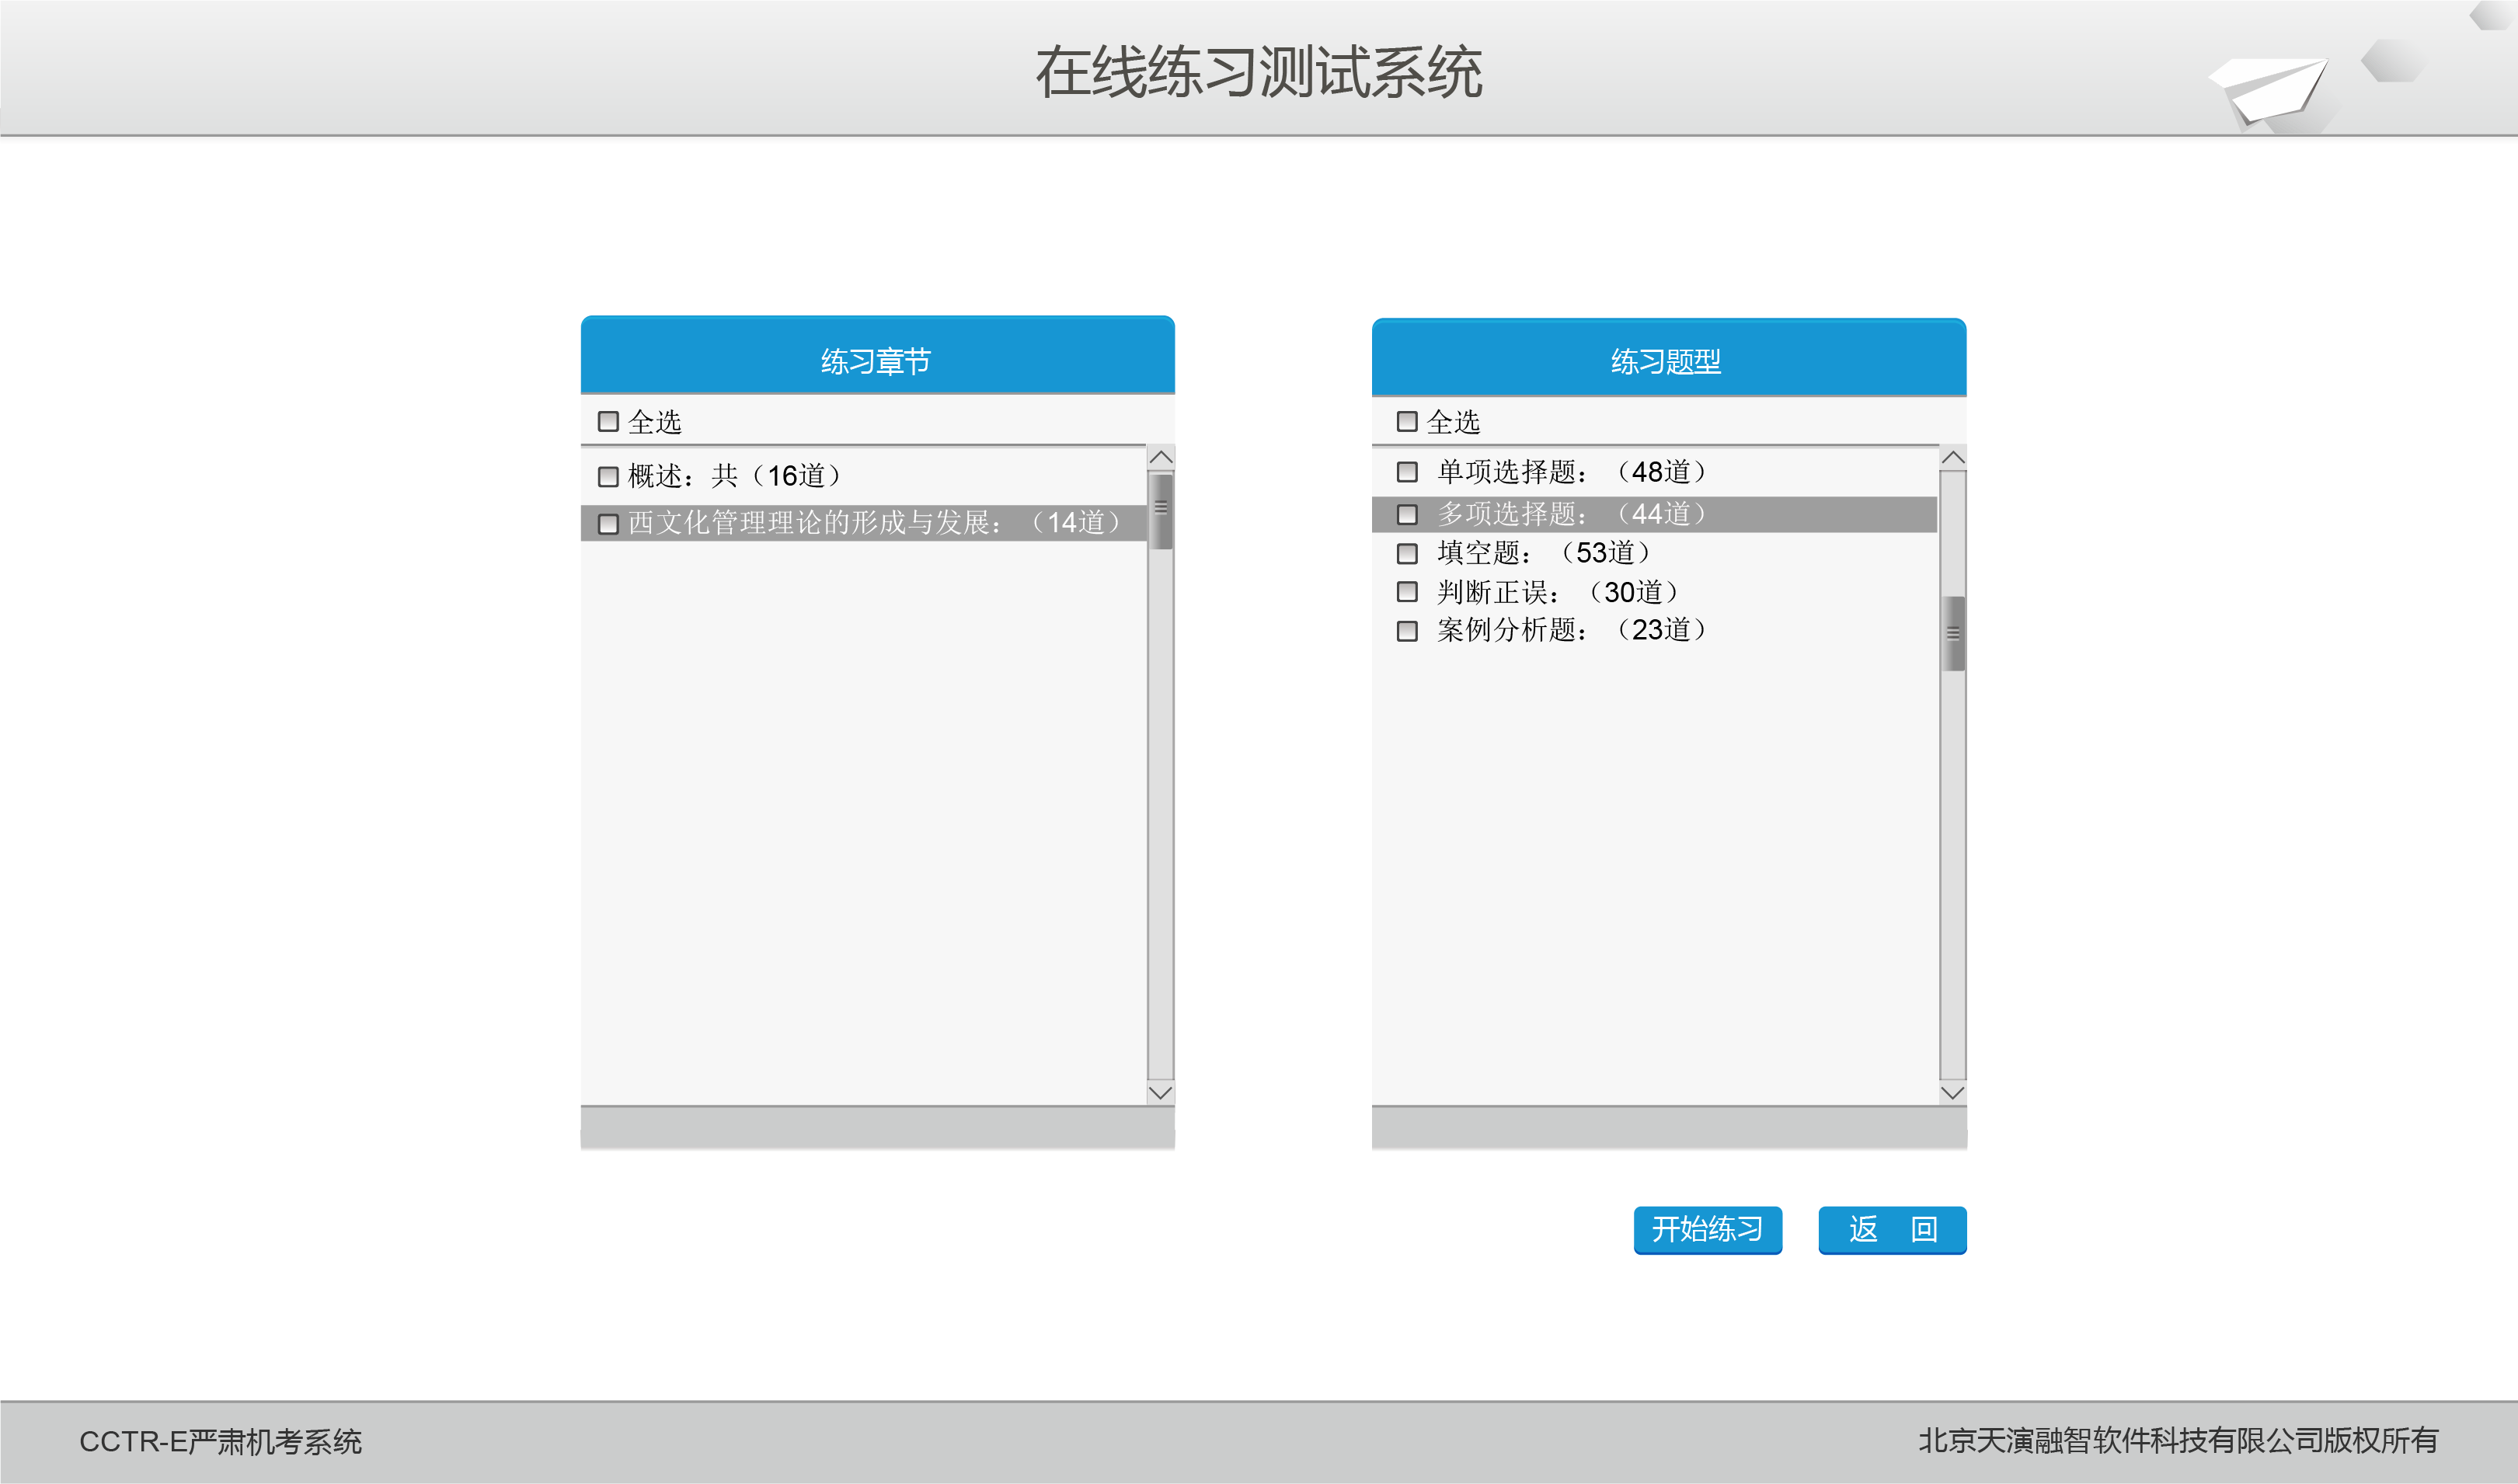Click the 练习题型 panel header
The image size is (2518, 1484).
pos(1669,357)
